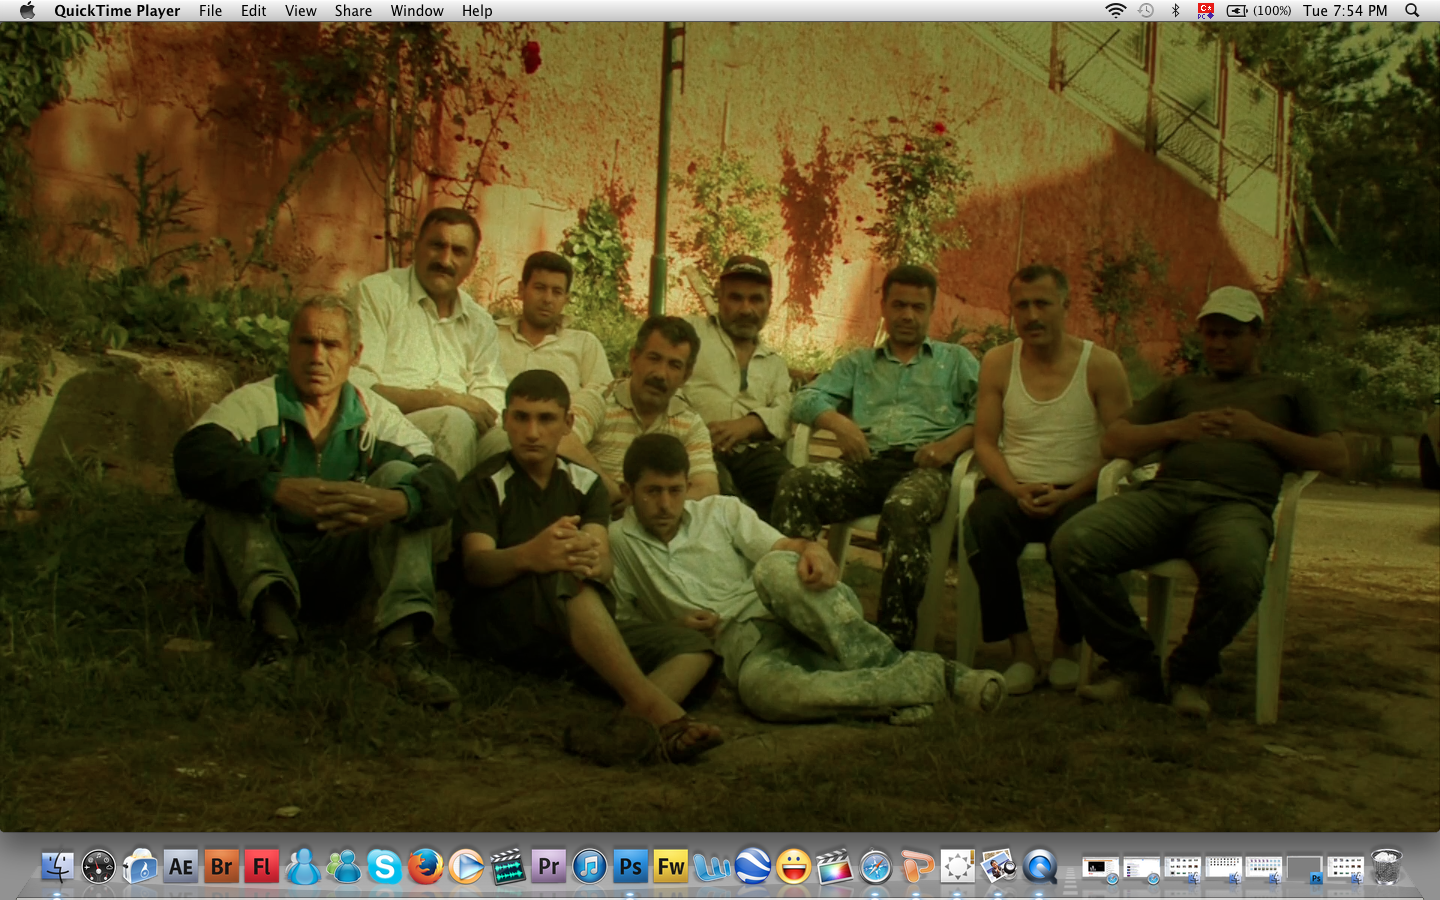Launch Safari from the Dock
The image size is (1440, 900).
(875, 867)
